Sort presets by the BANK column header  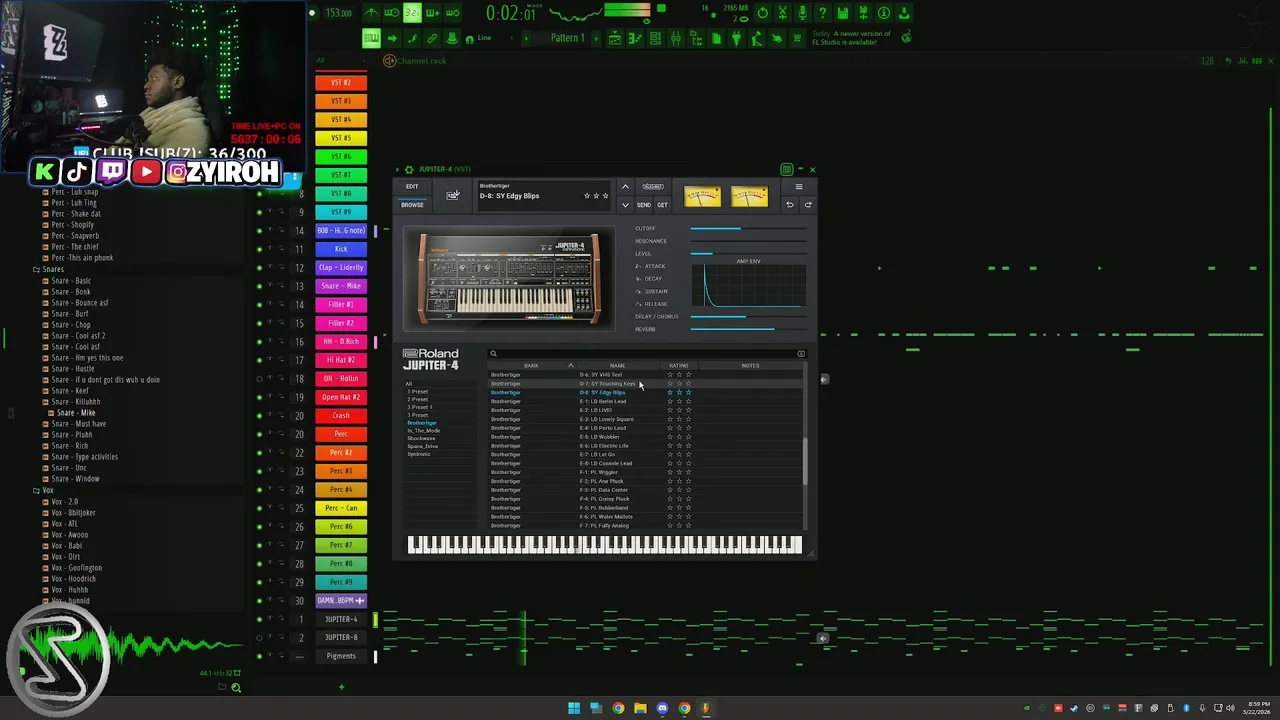[531, 365]
